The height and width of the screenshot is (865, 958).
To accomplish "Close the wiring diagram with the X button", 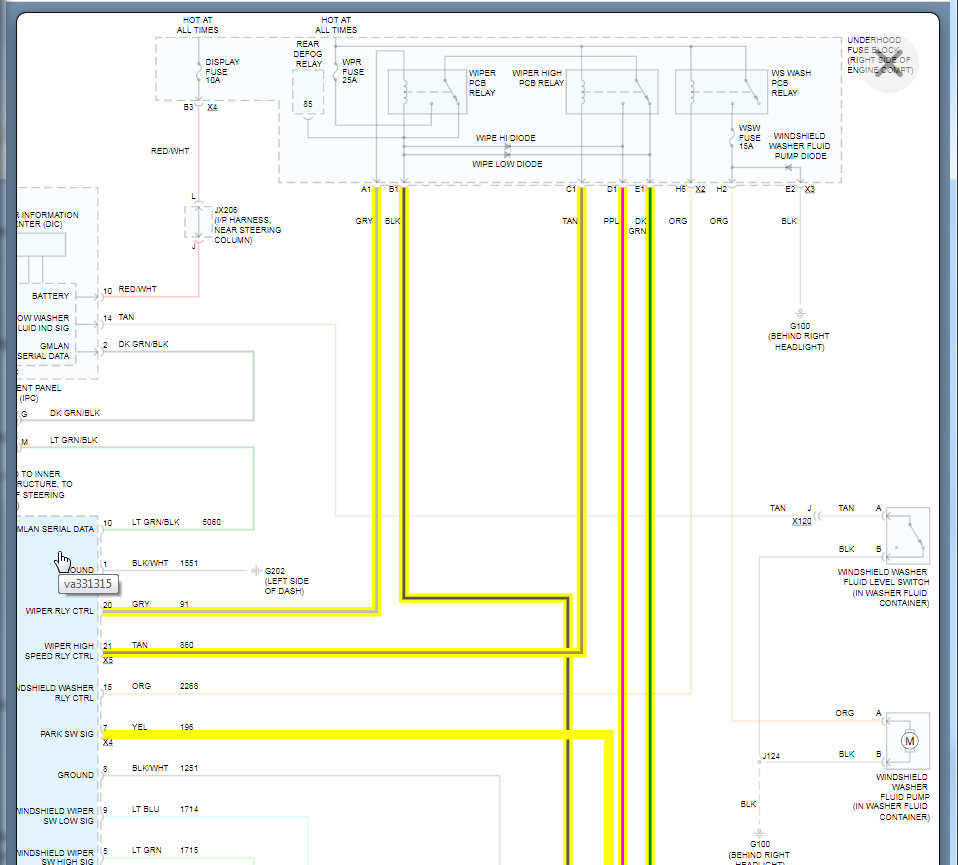I will point(888,62).
